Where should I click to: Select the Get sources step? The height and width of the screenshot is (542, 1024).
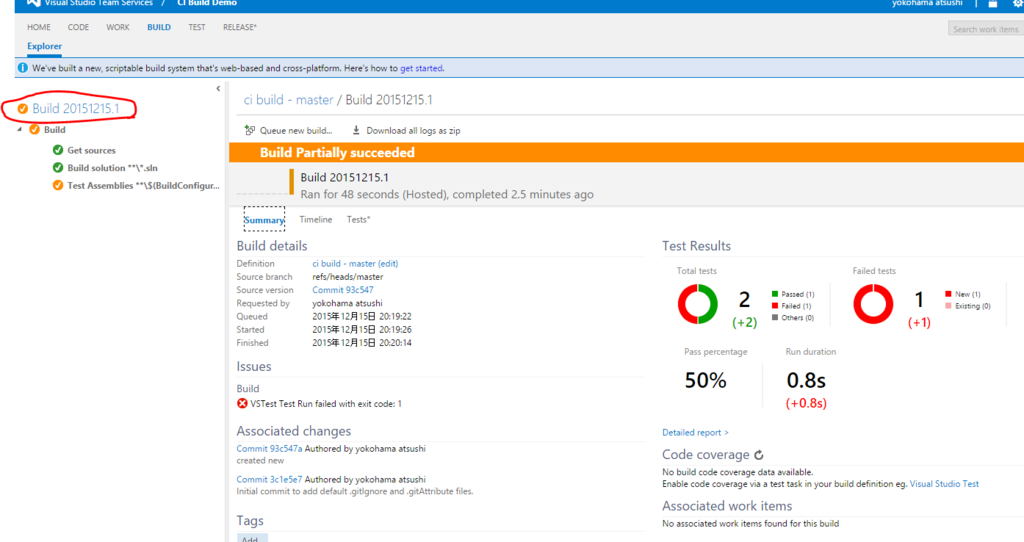91,150
